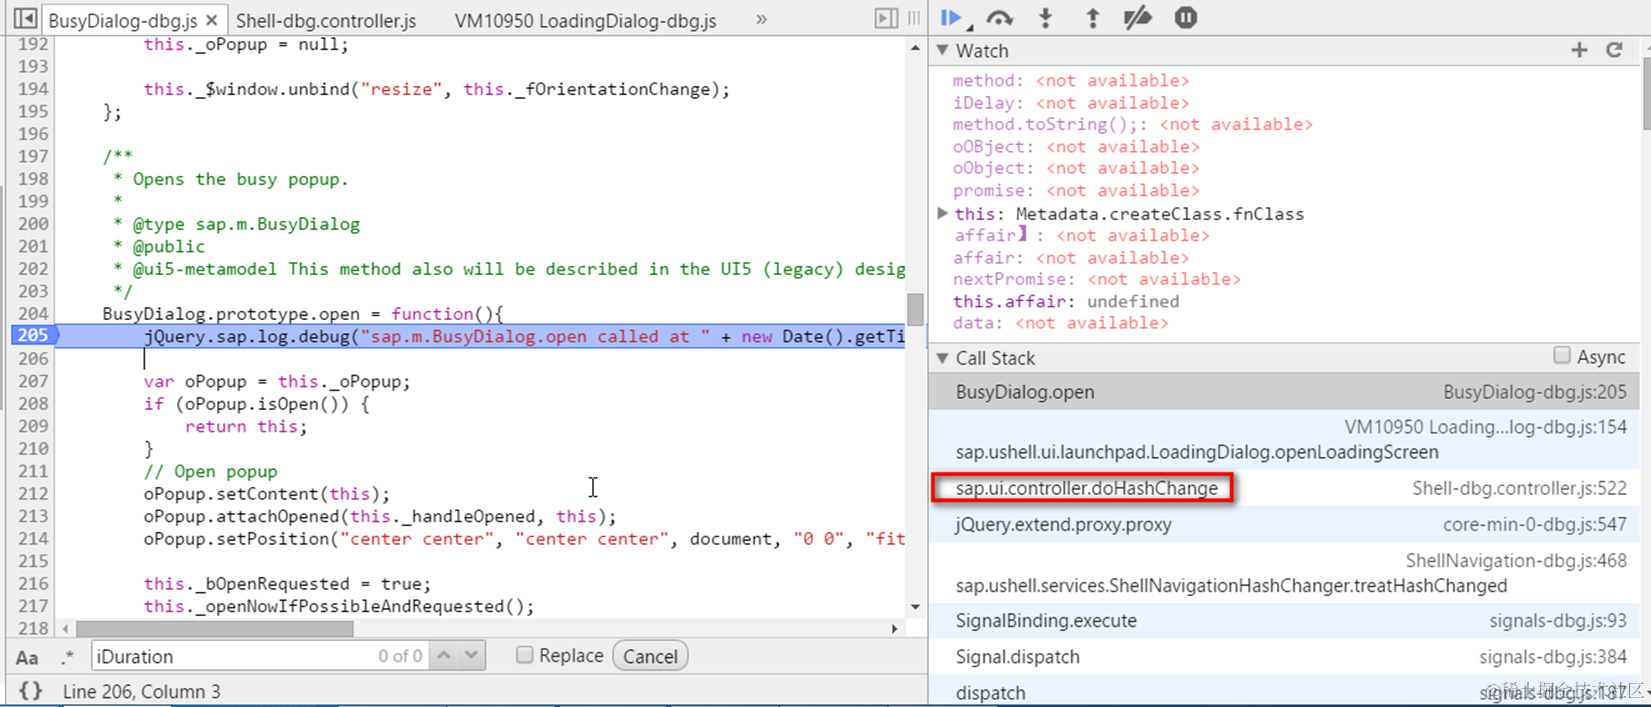Go to next search result
The width and height of the screenshot is (1651, 707).
(x=471, y=656)
